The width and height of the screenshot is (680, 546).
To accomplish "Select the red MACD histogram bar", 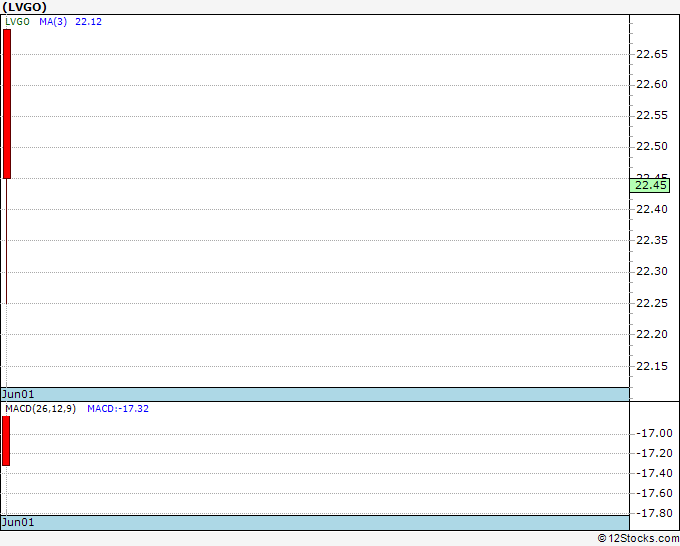I will pyautogui.click(x=6, y=441).
